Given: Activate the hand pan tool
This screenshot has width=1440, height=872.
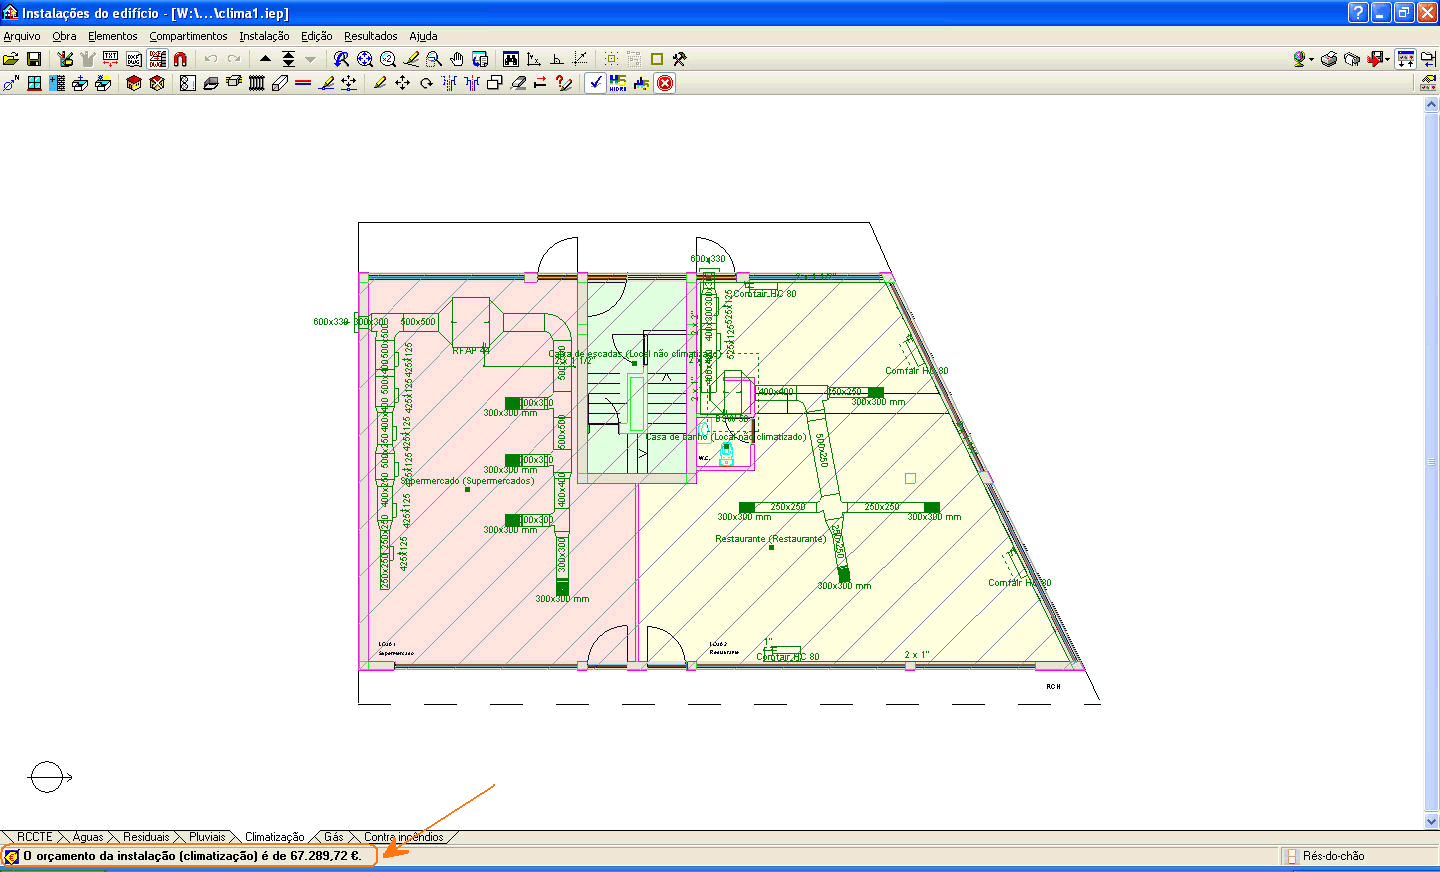Looking at the screenshot, I should pos(457,59).
